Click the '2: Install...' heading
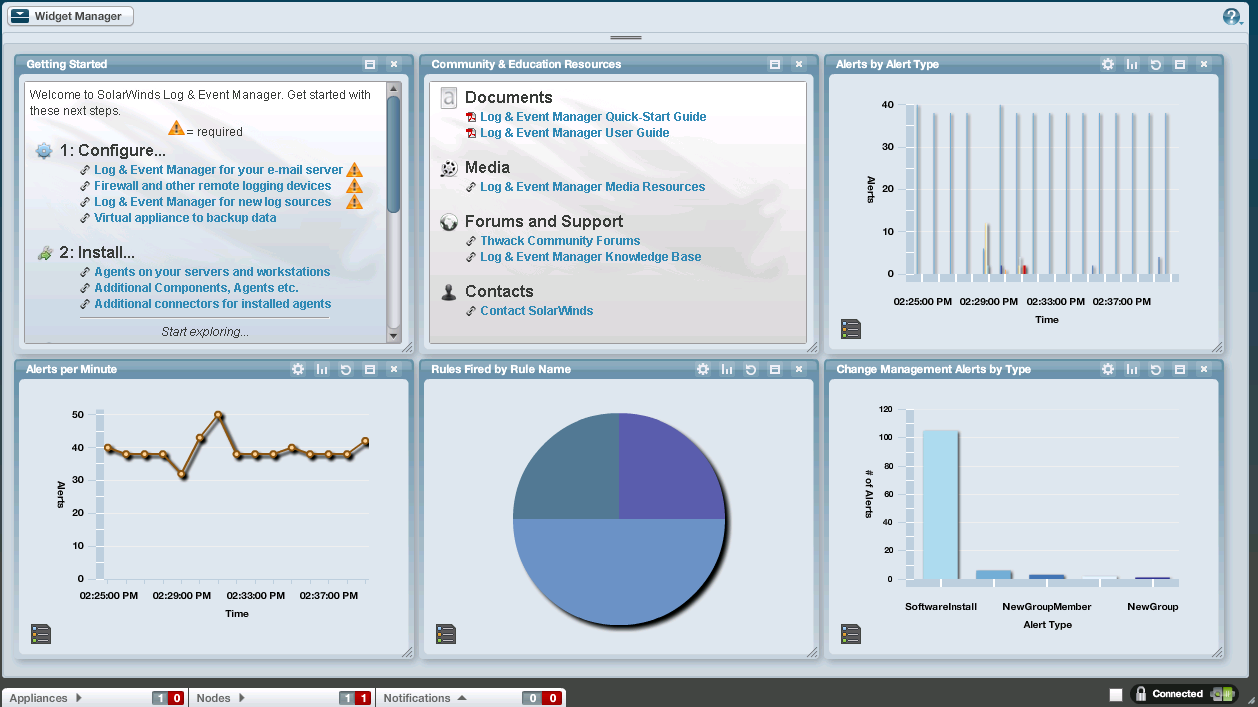This screenshot has width=1258, height=707. click(97, 253)
